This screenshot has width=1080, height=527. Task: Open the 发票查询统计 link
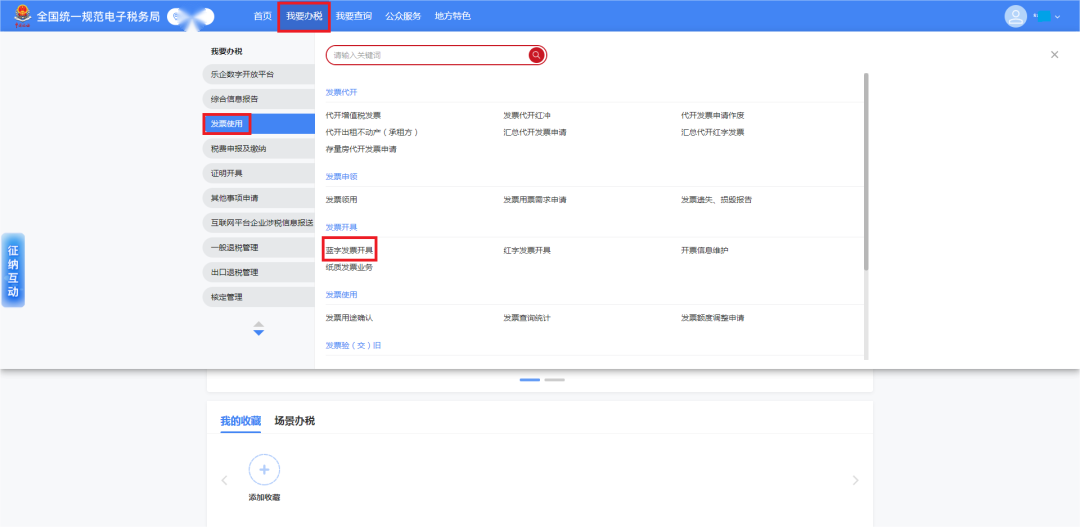[x=527, y=318]
